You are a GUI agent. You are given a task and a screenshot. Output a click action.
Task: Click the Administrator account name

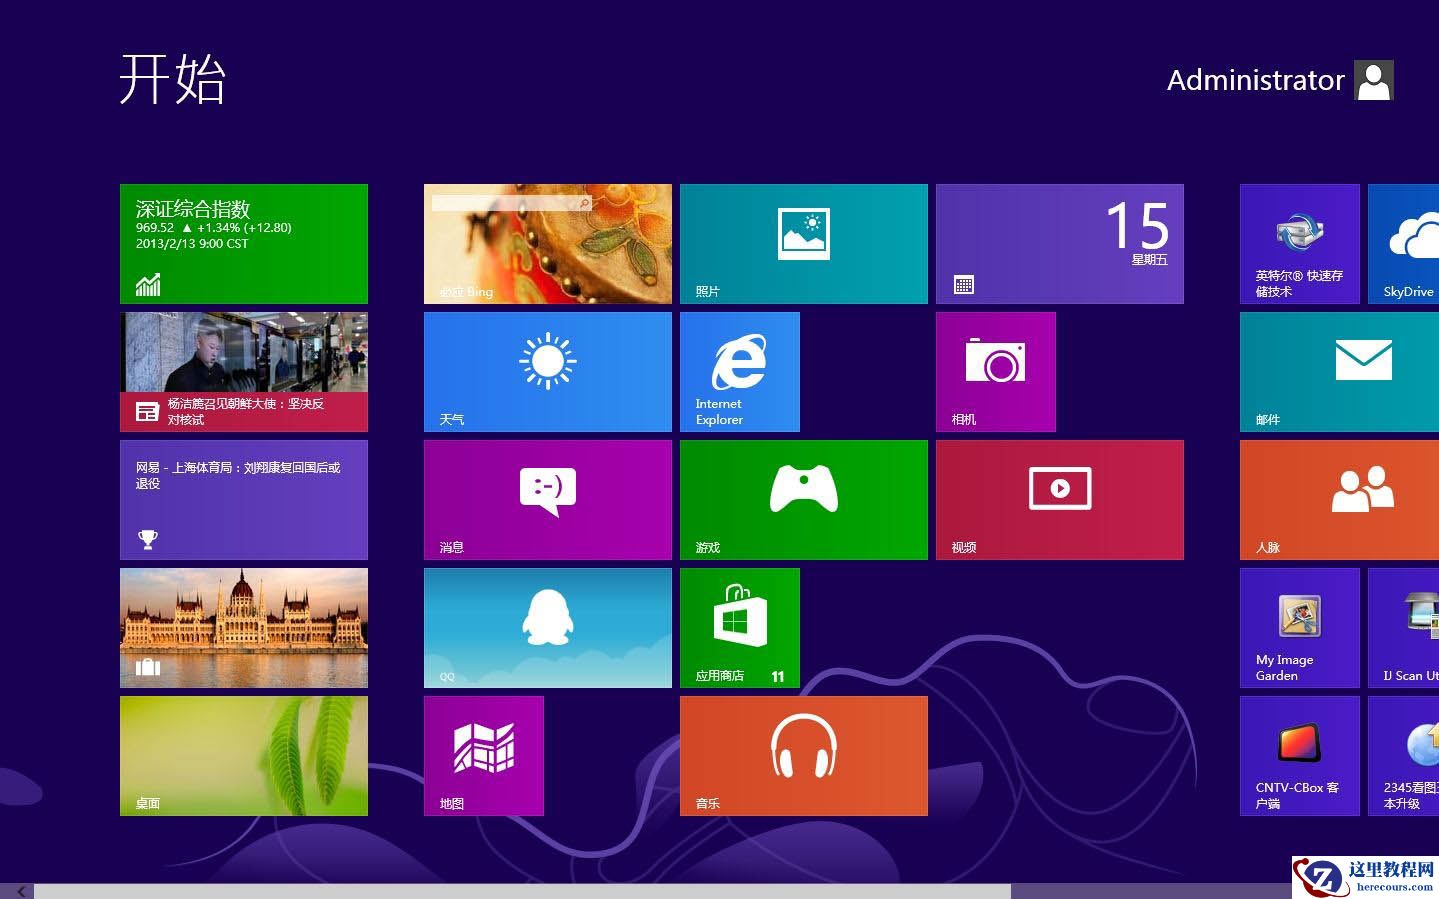click(1256, 80)
